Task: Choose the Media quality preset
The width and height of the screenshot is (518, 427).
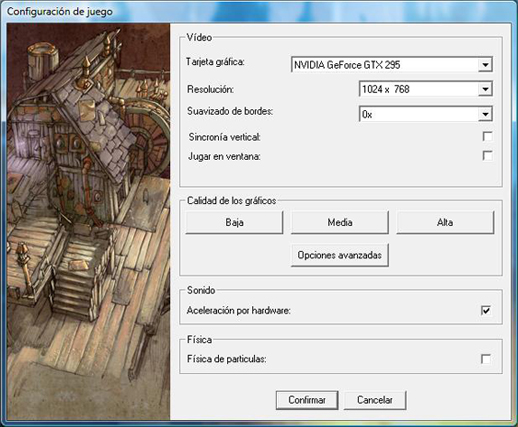Action: (x=340, y=222)
